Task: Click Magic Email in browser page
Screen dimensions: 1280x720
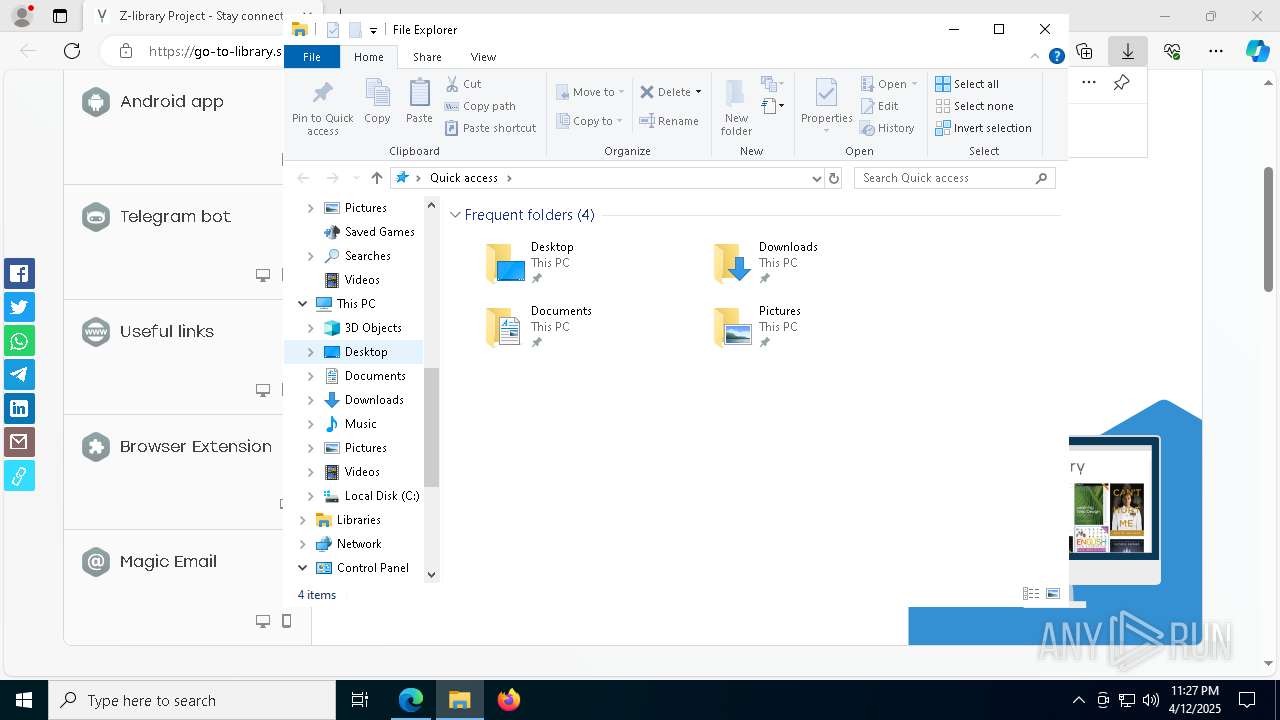Action: pos(168,561)
